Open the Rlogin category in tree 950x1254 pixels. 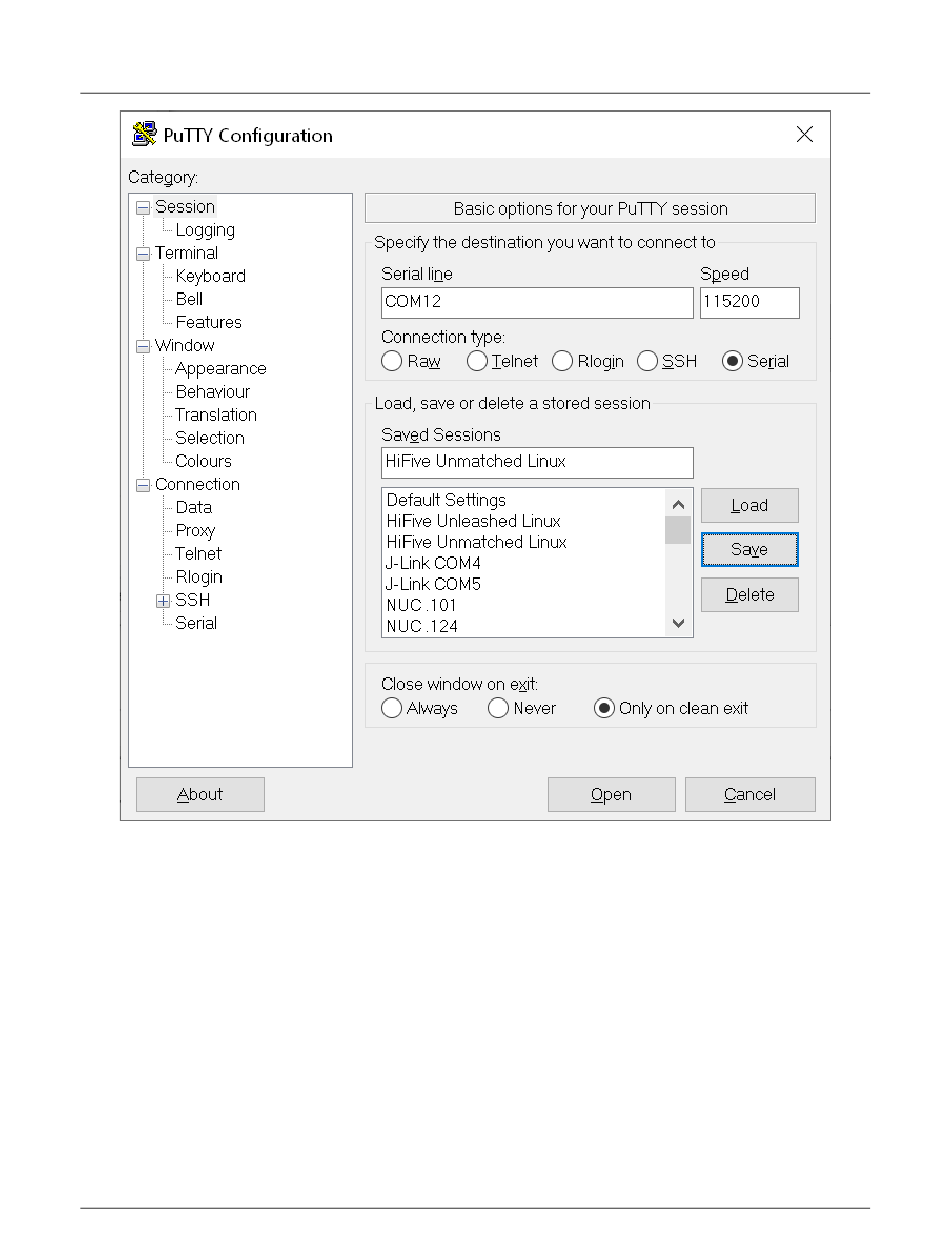click(198, 577)
